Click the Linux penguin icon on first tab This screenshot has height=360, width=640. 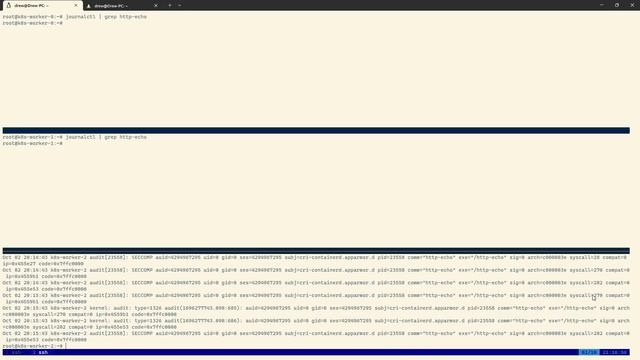(x=9, y=6)
